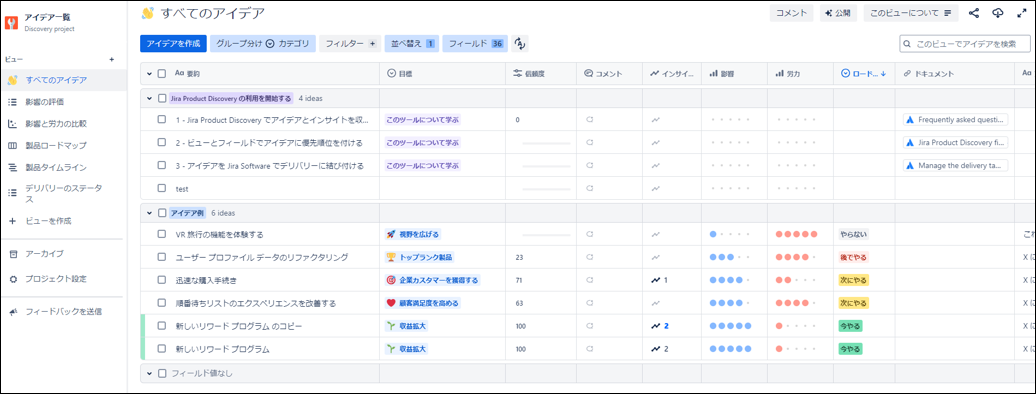
Task: Click the 製品ロードマップ board icon in sidebar
Action: coord(13,145)
